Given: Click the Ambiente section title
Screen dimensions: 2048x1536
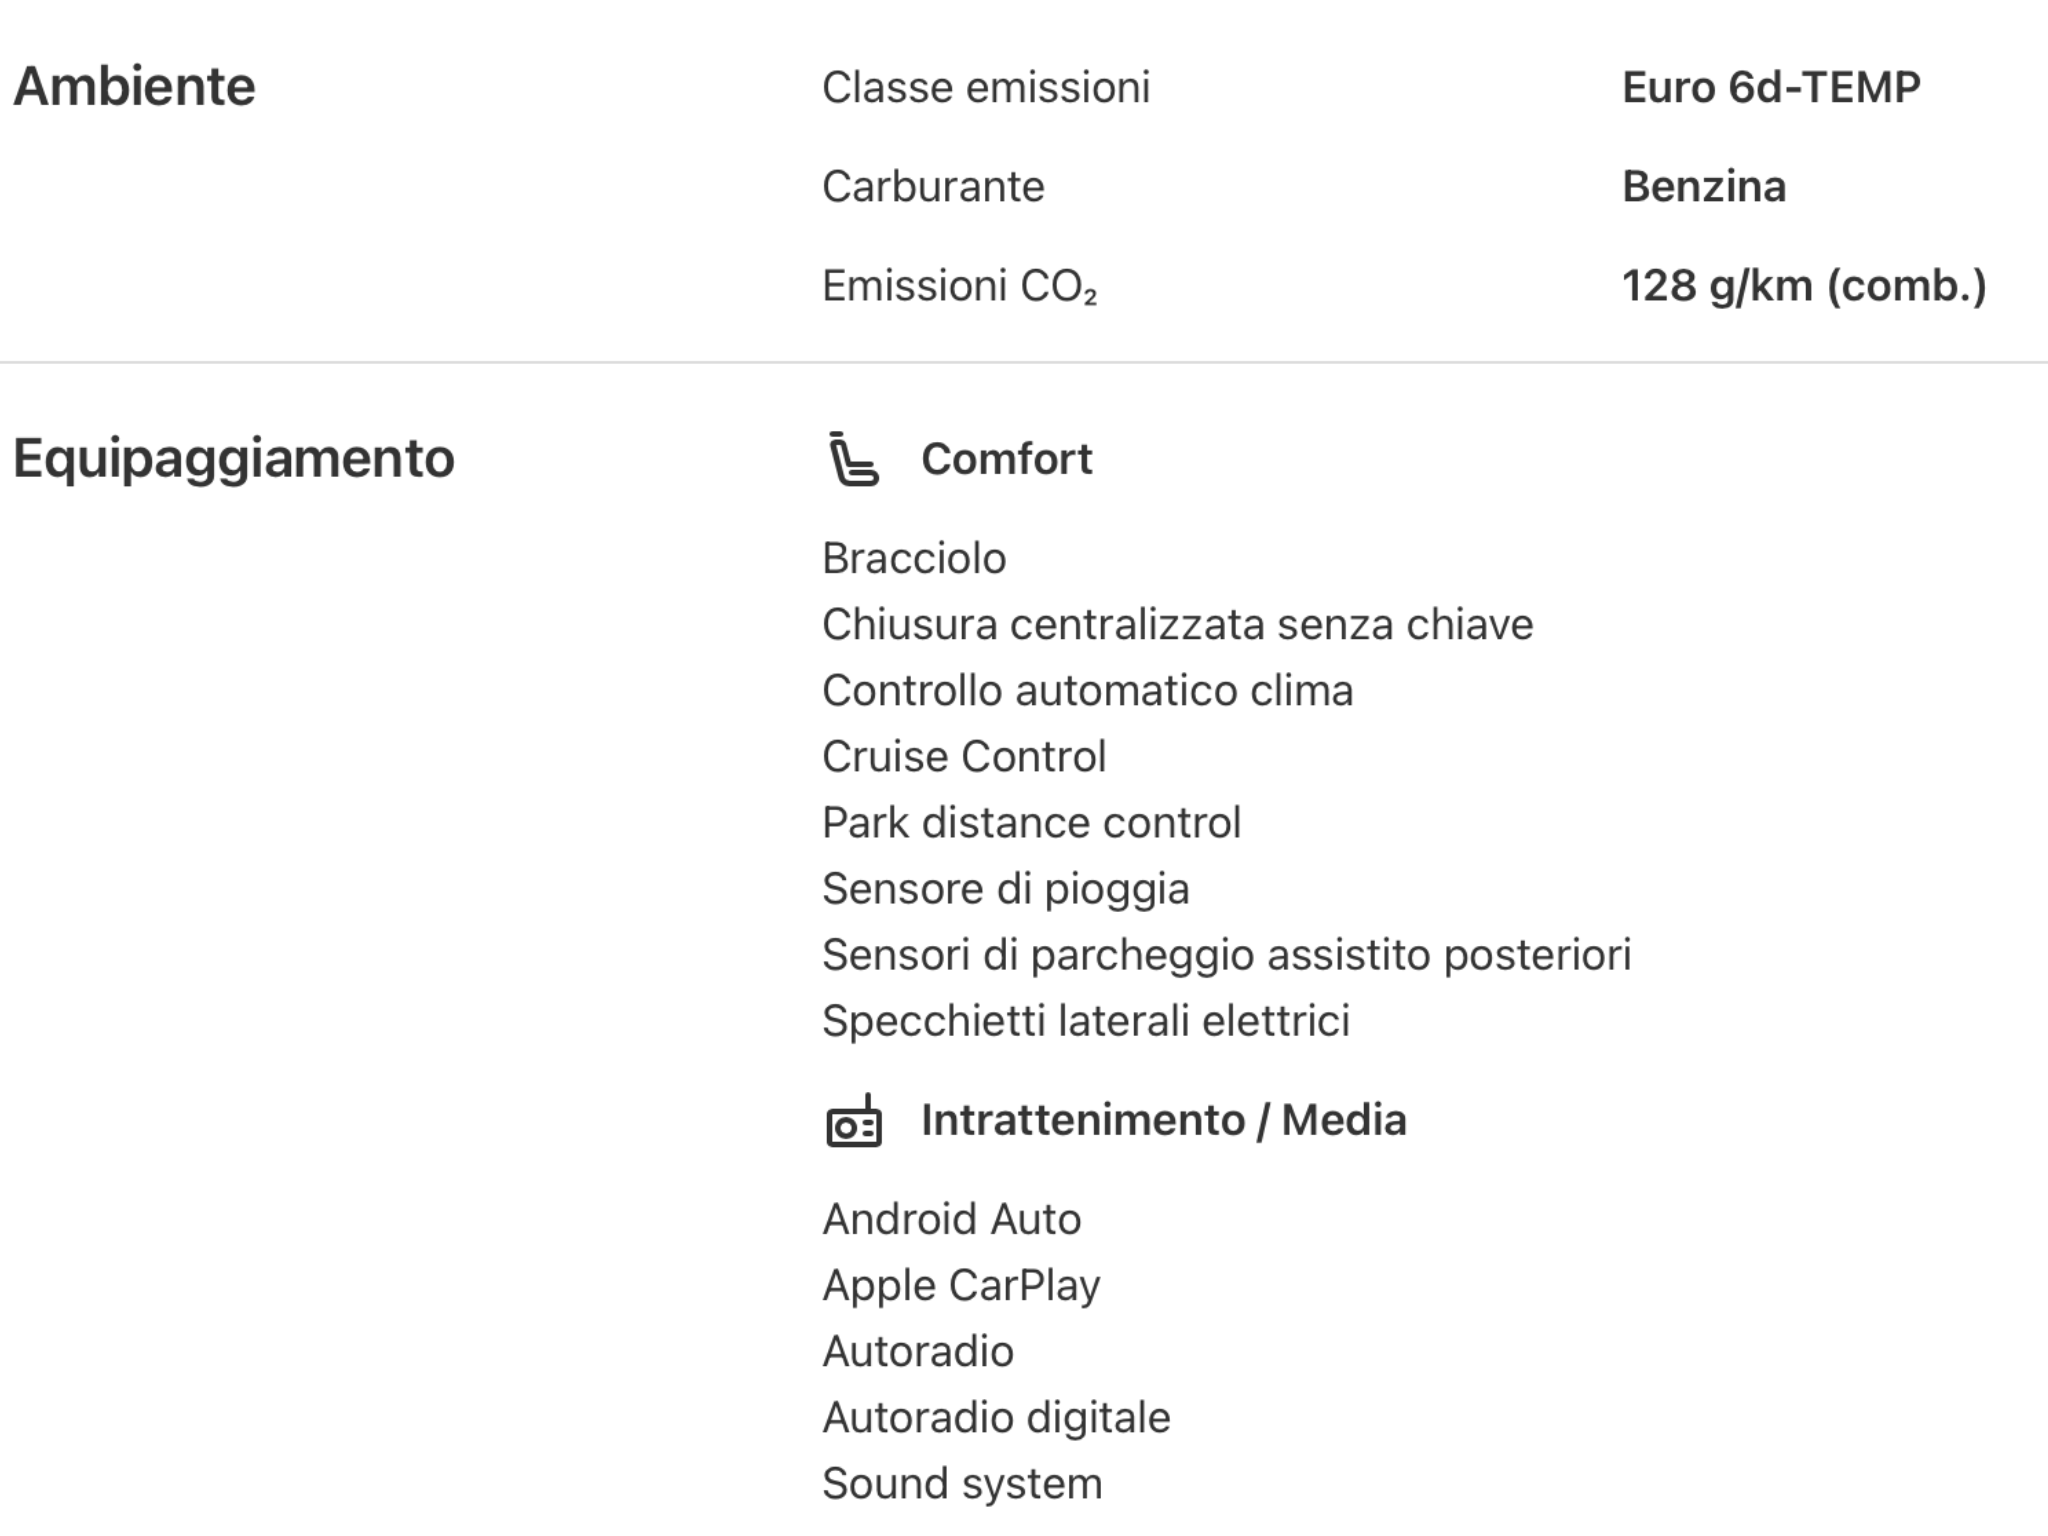Looking at the screenshot, I should point(134,86).
